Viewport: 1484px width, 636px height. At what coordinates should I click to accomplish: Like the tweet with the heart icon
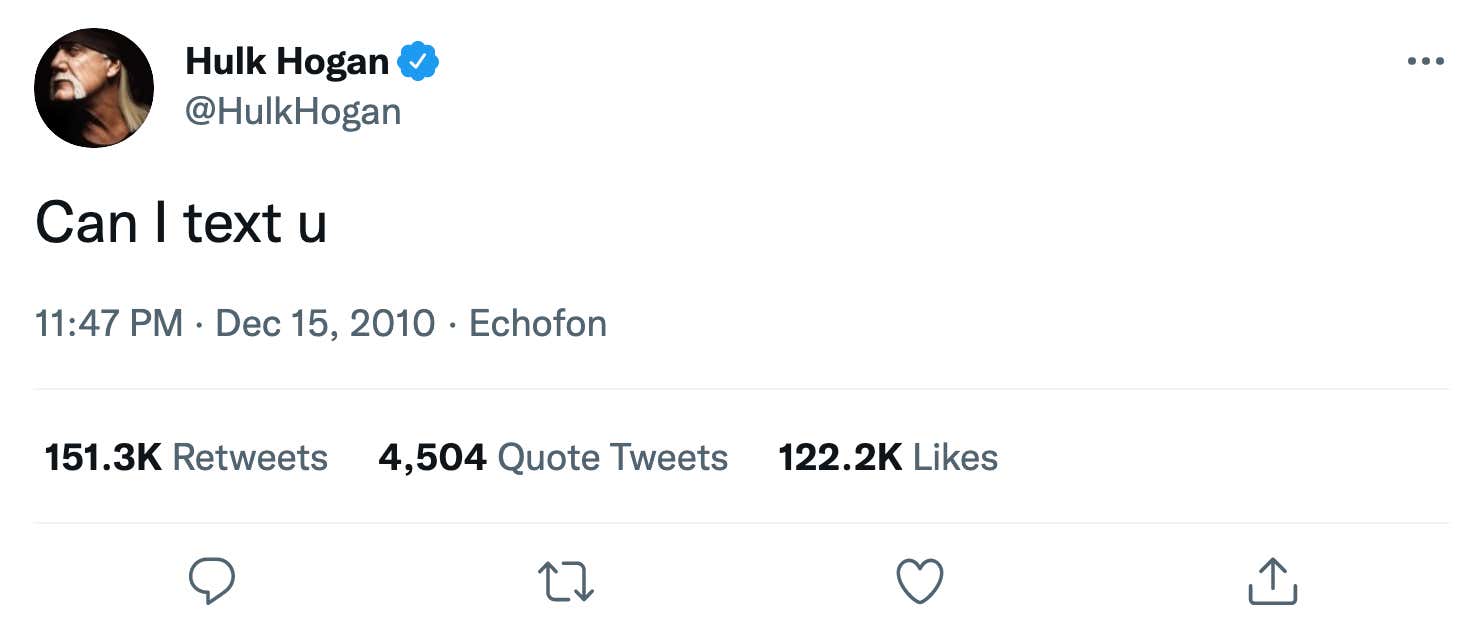tap(919, 582)
